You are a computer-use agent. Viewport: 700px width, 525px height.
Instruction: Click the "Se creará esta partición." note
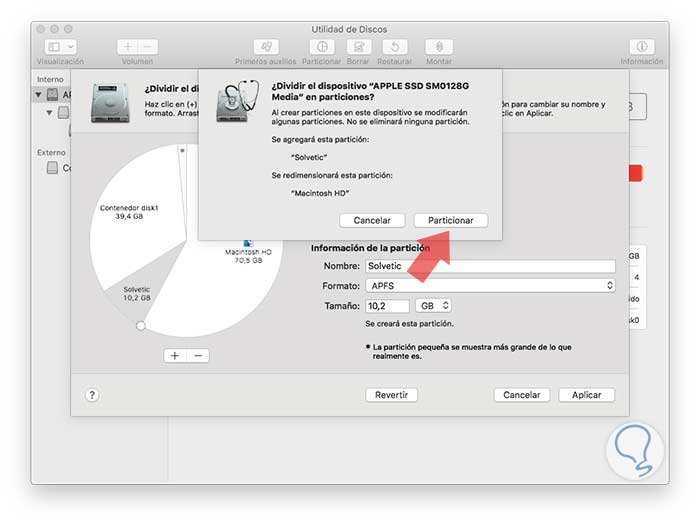[x=409, y=323]
